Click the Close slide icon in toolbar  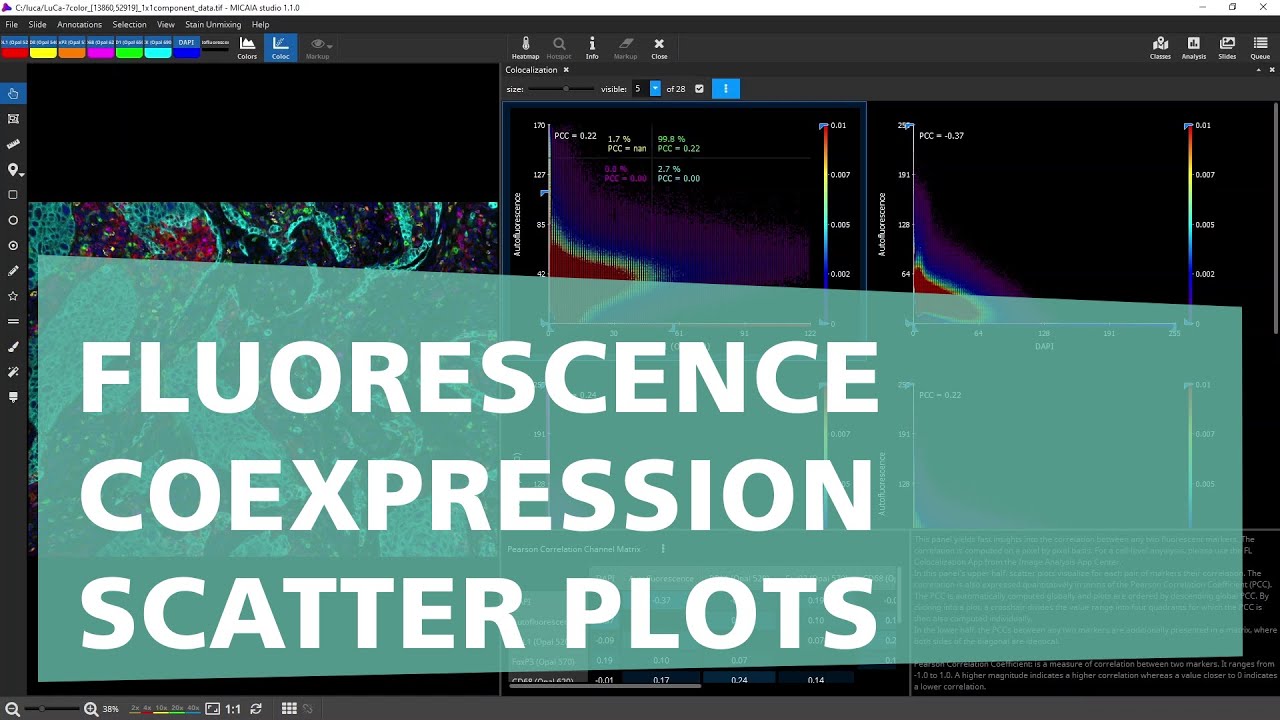[x=659, y=47]
